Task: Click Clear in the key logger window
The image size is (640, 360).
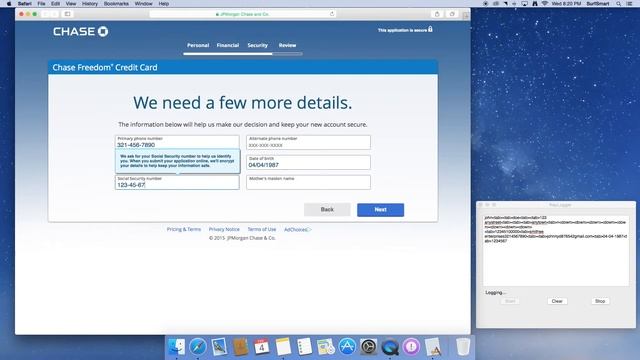Action: [x=557, y=301]
